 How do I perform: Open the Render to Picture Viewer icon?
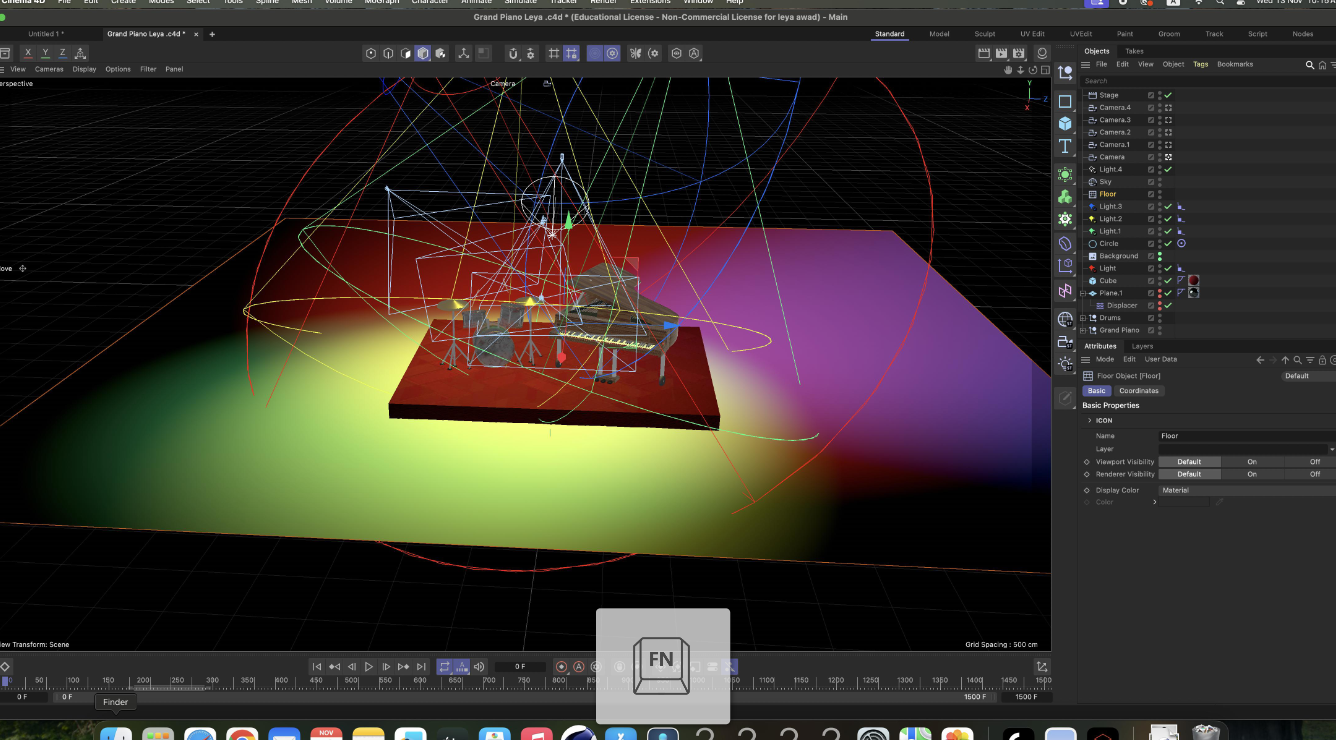click(1002, 53)
